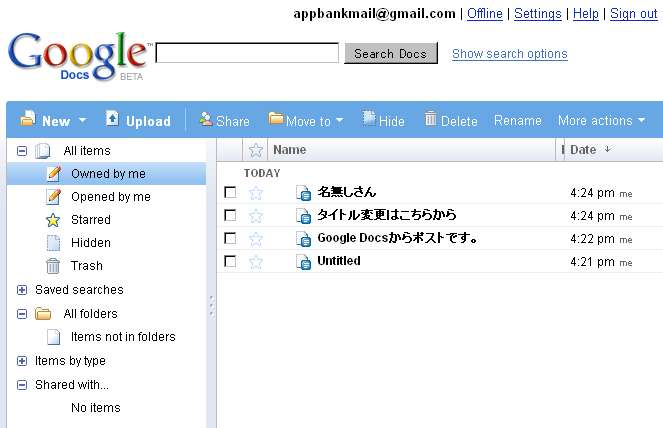Tick checkbox for Google Docsからポストです。
The height and width of the screenshot is (428, 663).
[230, 239]
